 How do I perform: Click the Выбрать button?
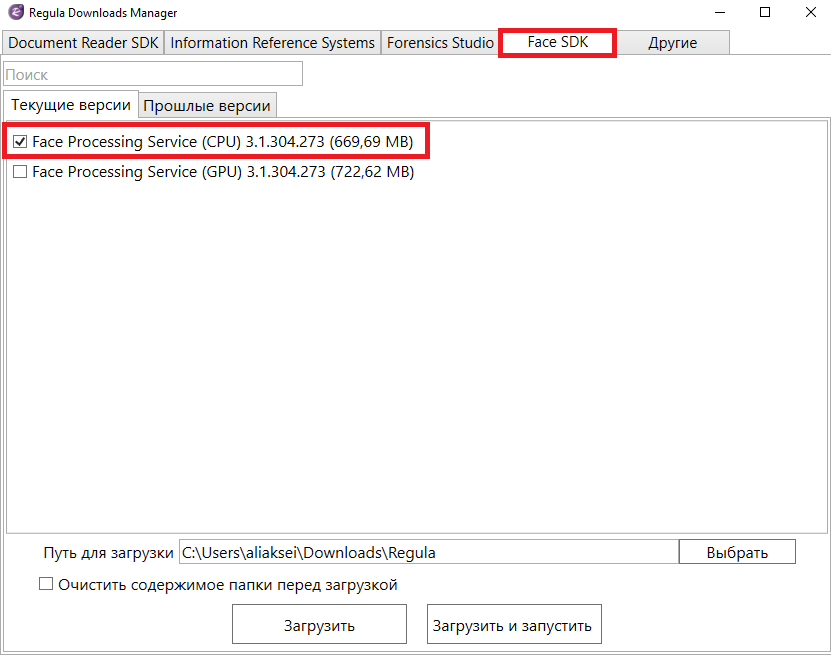coord(737,552)
